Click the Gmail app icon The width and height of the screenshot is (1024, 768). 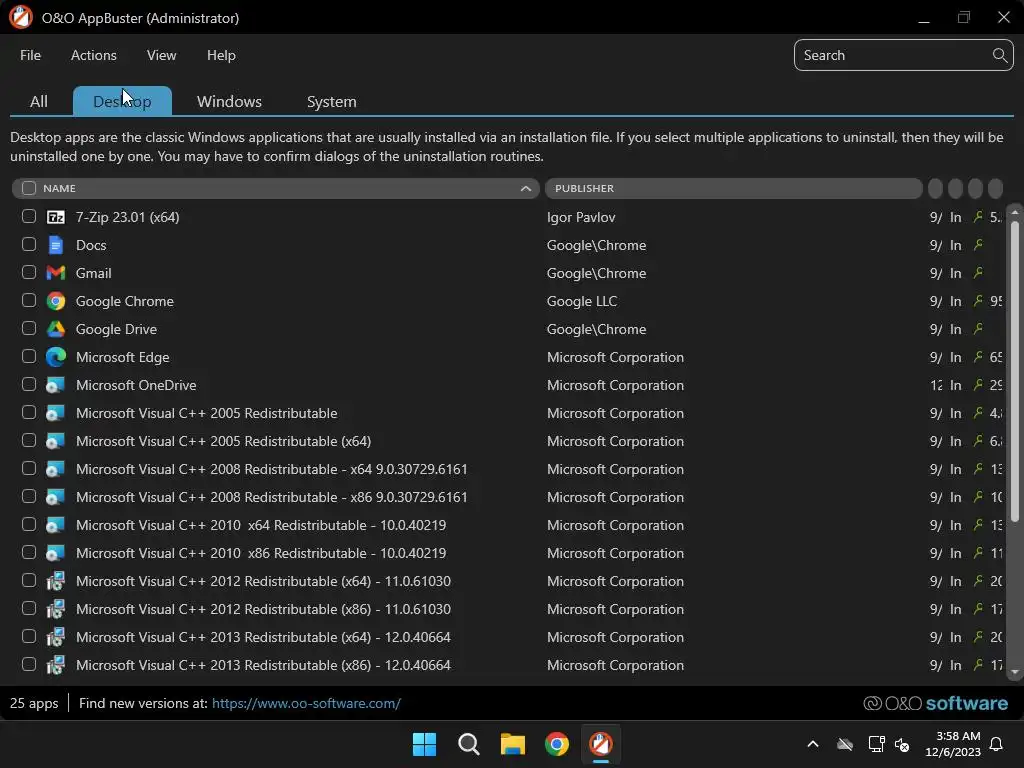tap(56, 273)
